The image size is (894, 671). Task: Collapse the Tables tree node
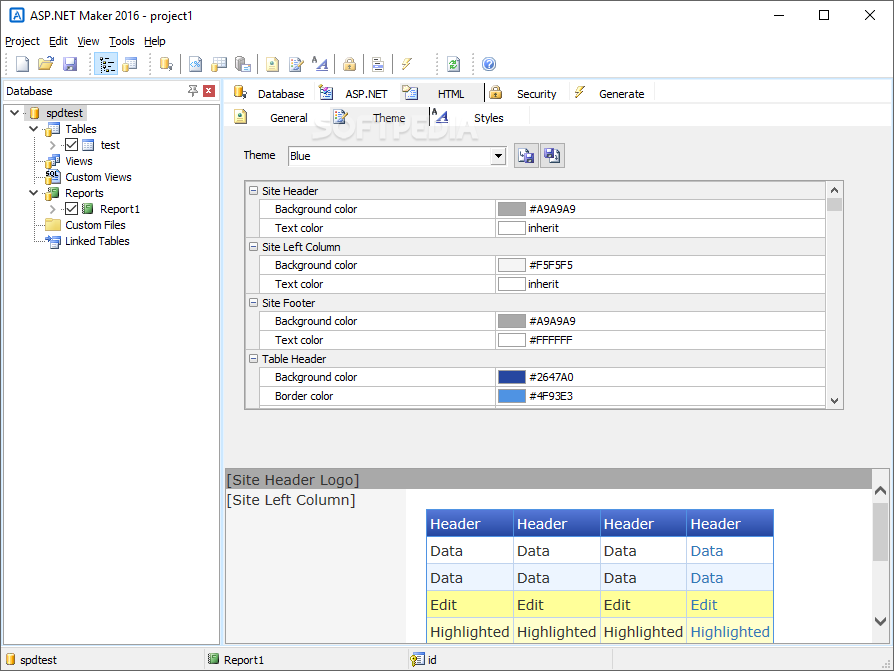point(34,129)
